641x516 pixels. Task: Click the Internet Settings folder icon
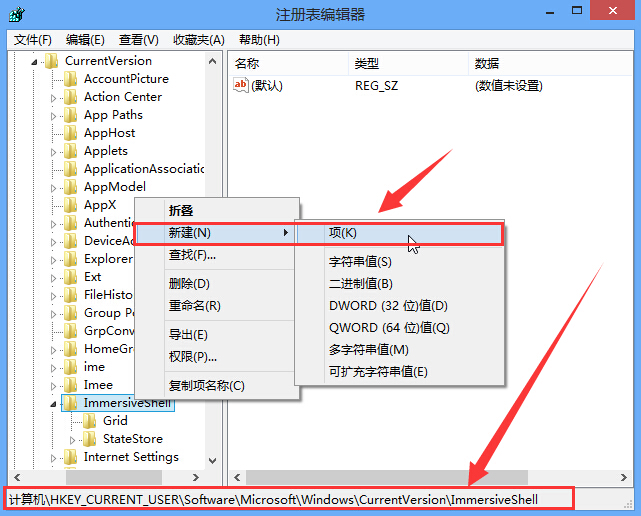click(70, 457)
